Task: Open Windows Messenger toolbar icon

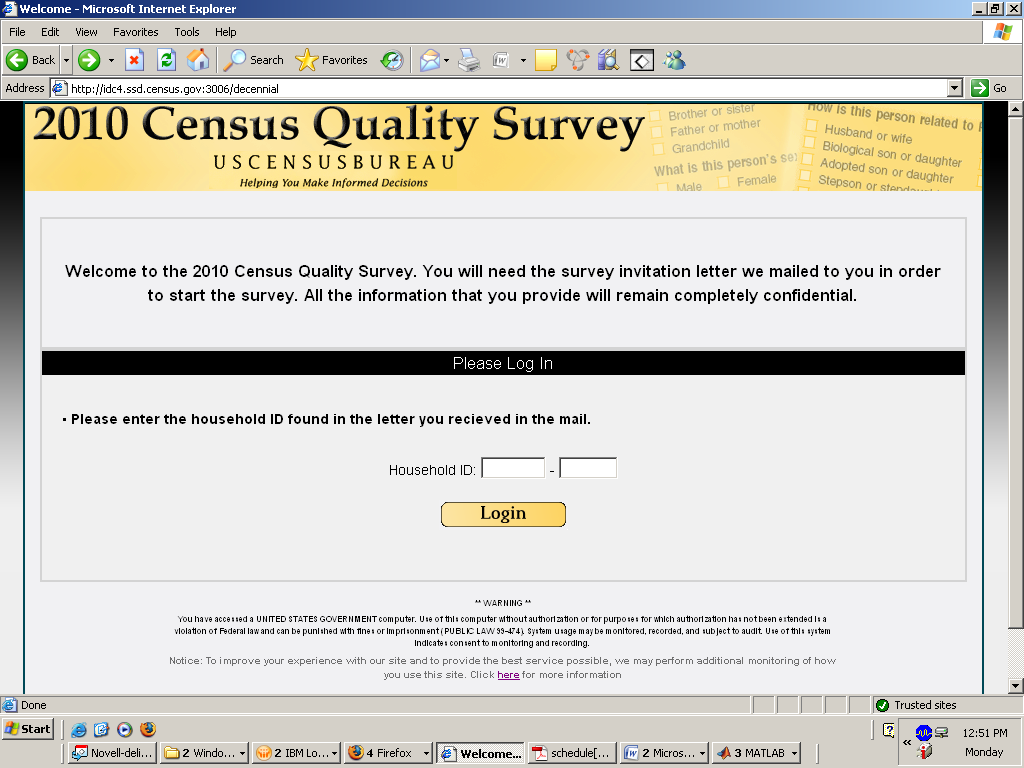Action: [675, 60]
